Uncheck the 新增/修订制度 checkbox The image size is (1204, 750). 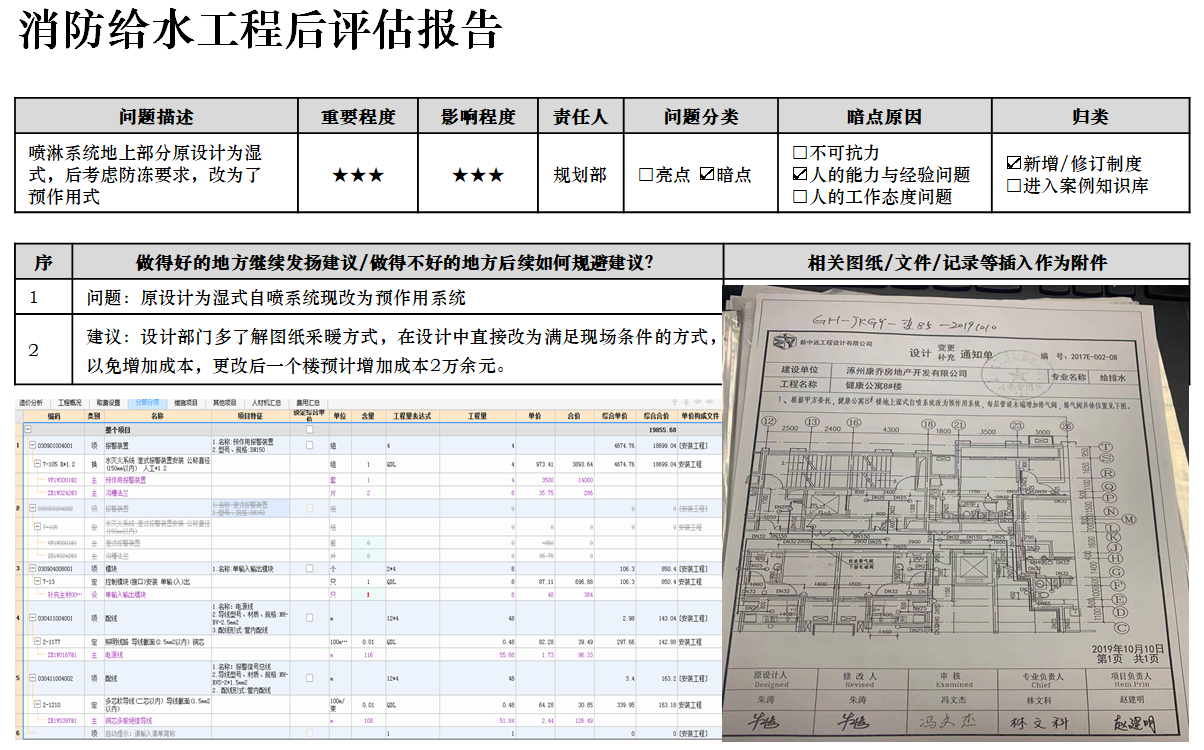pyautogui.click(x=1014, y=163)
